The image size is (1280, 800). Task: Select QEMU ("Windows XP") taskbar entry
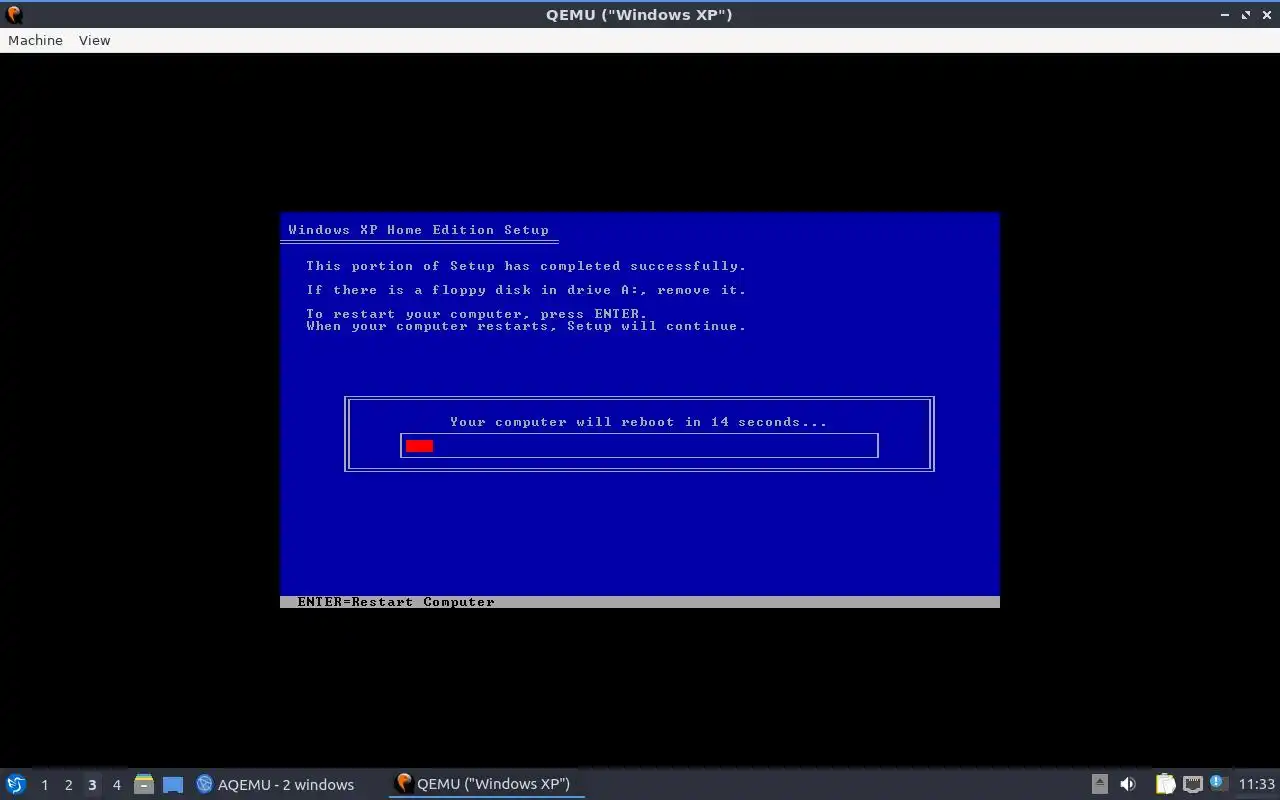(485, 784)
